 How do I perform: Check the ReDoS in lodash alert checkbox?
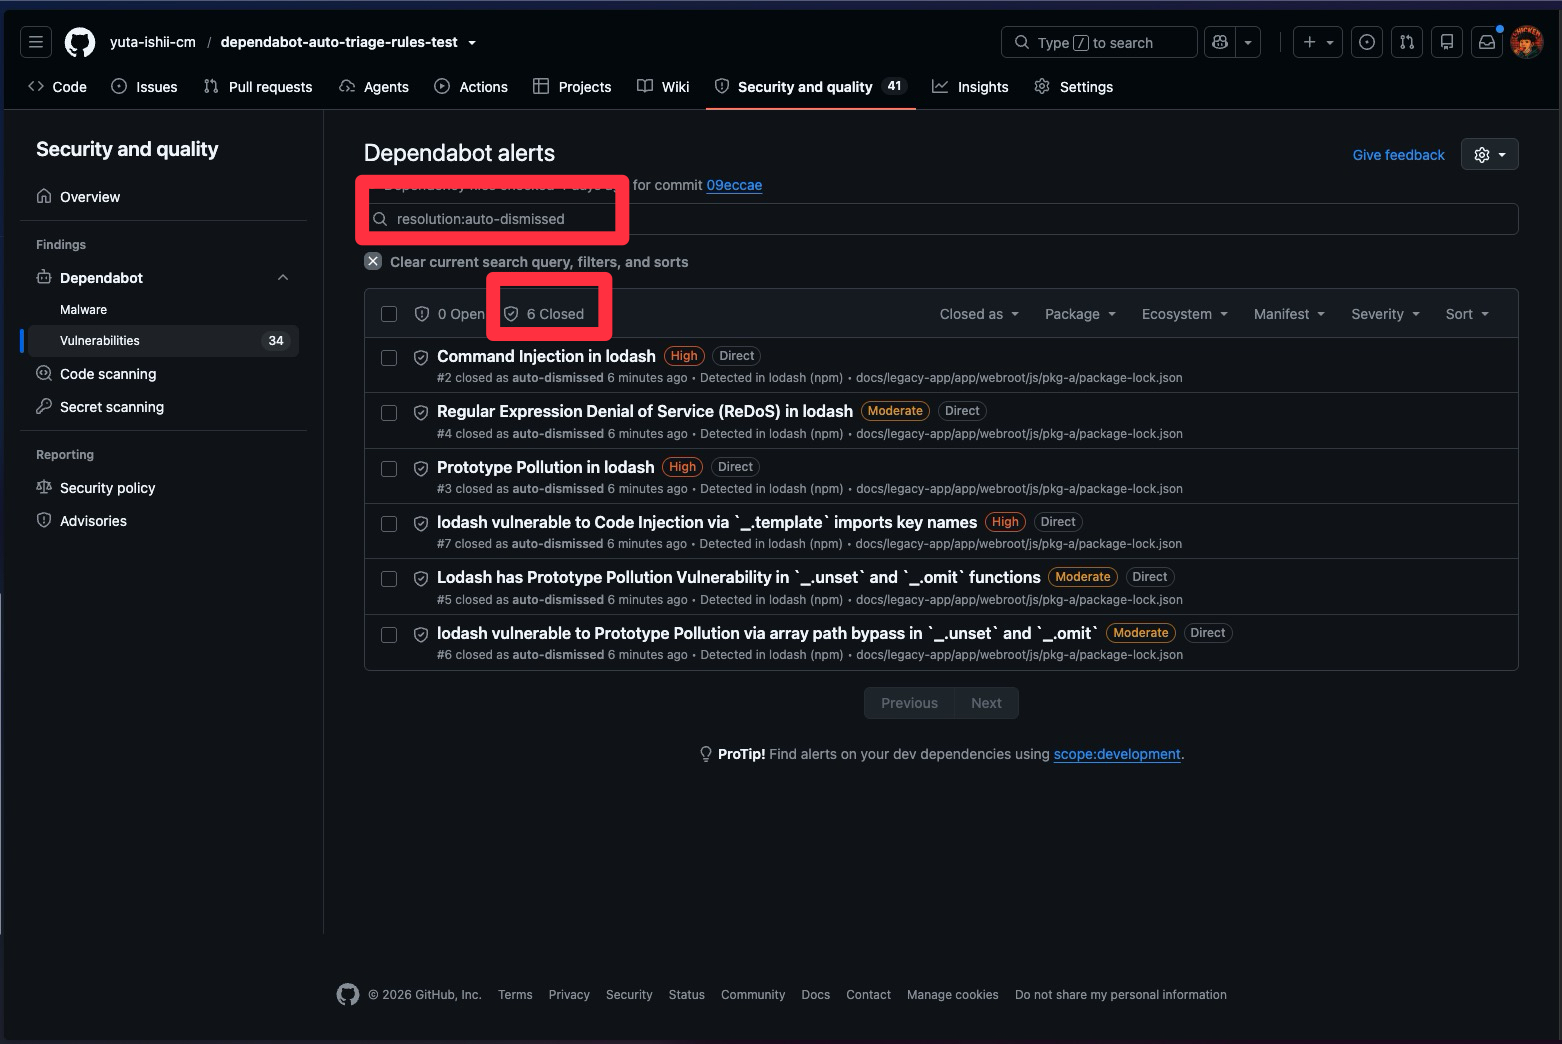389,413
